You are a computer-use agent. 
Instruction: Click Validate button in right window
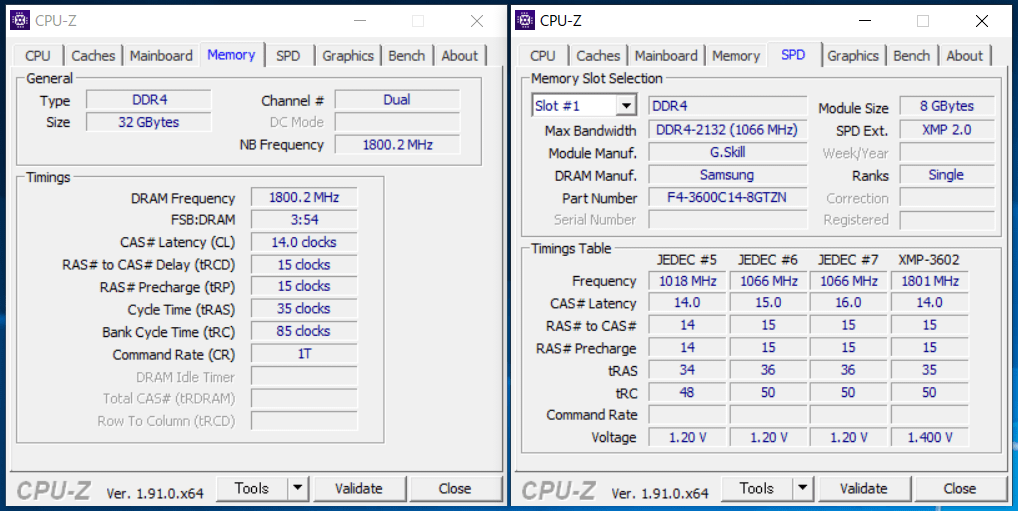tap(863, 488)
